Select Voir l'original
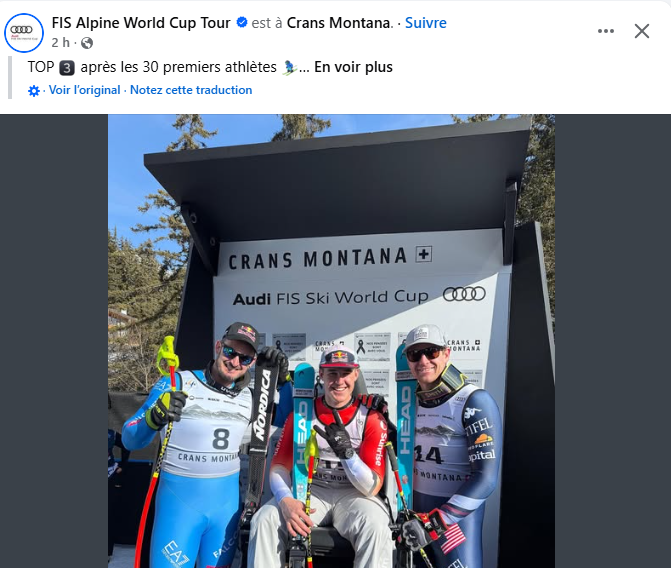 (x=84, y=90)
